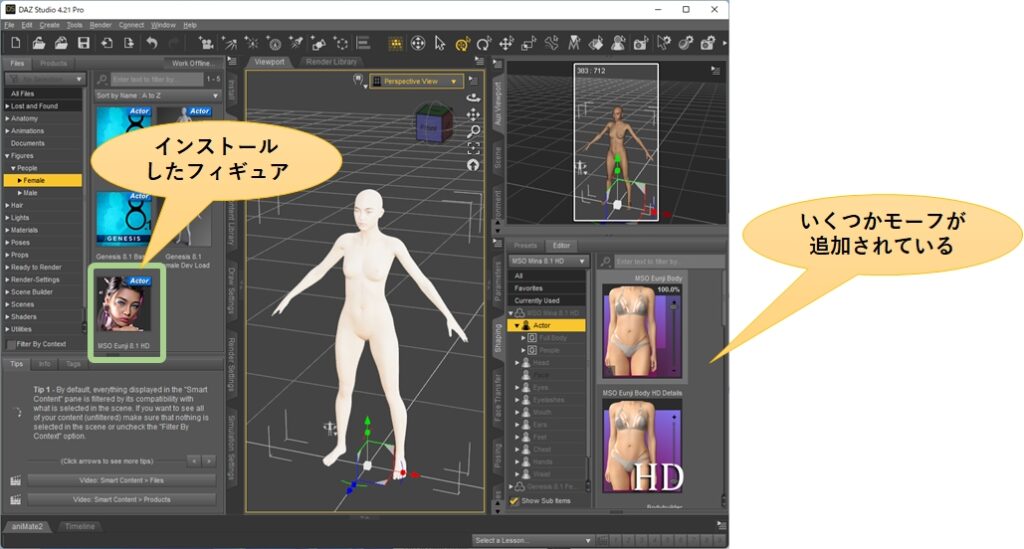Click the Open file folder icon
The width and height of the screenshot is (1024, 549).
coord(38,43)
